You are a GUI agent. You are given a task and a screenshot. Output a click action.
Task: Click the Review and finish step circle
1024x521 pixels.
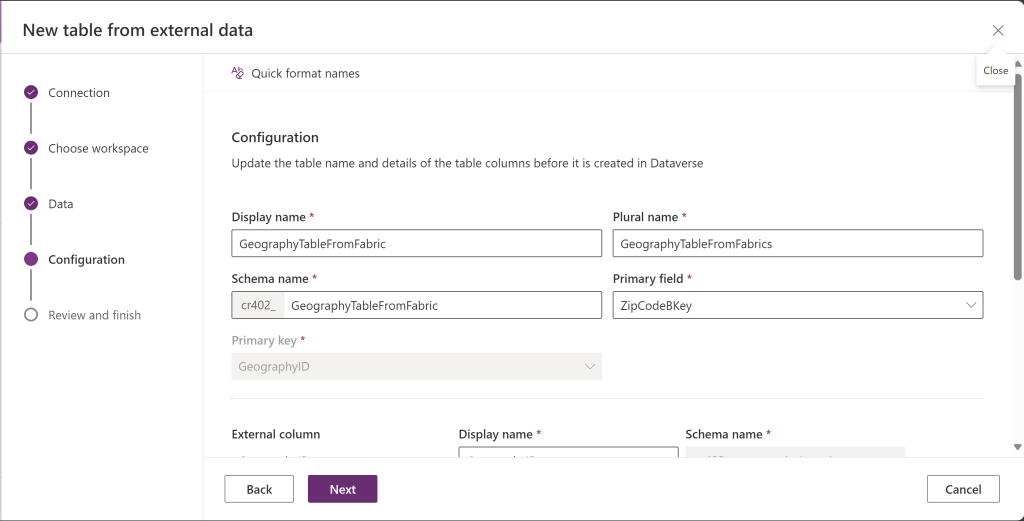(x=30, y=315)
